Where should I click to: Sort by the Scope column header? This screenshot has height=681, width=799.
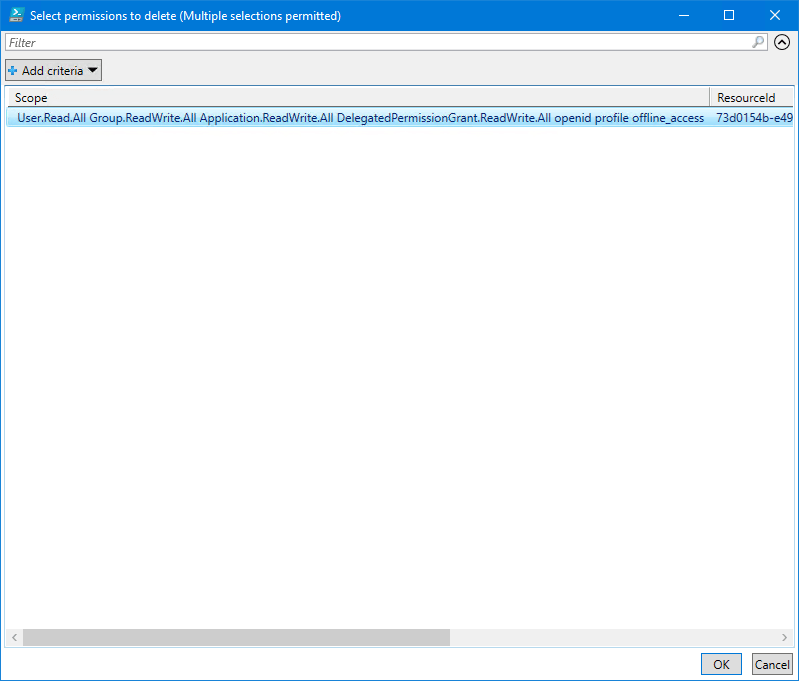pyautogui.click(x=358, y=98)
